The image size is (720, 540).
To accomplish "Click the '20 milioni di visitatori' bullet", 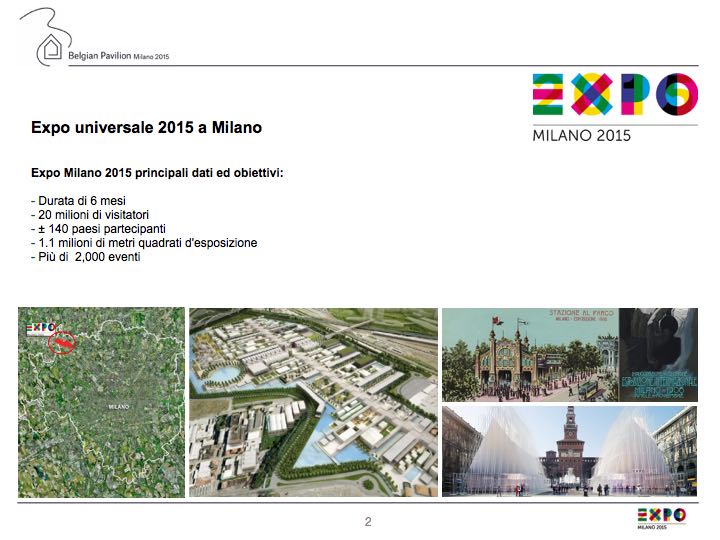I will (95, 215).
